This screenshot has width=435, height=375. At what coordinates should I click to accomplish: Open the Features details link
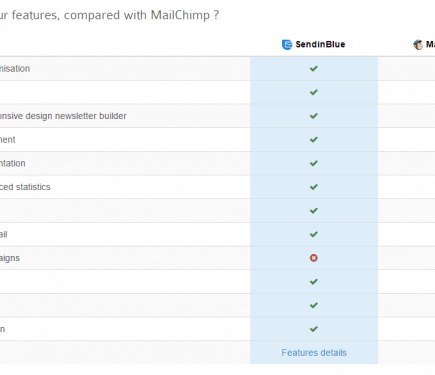pyautogui.click(x=314, y=353)
